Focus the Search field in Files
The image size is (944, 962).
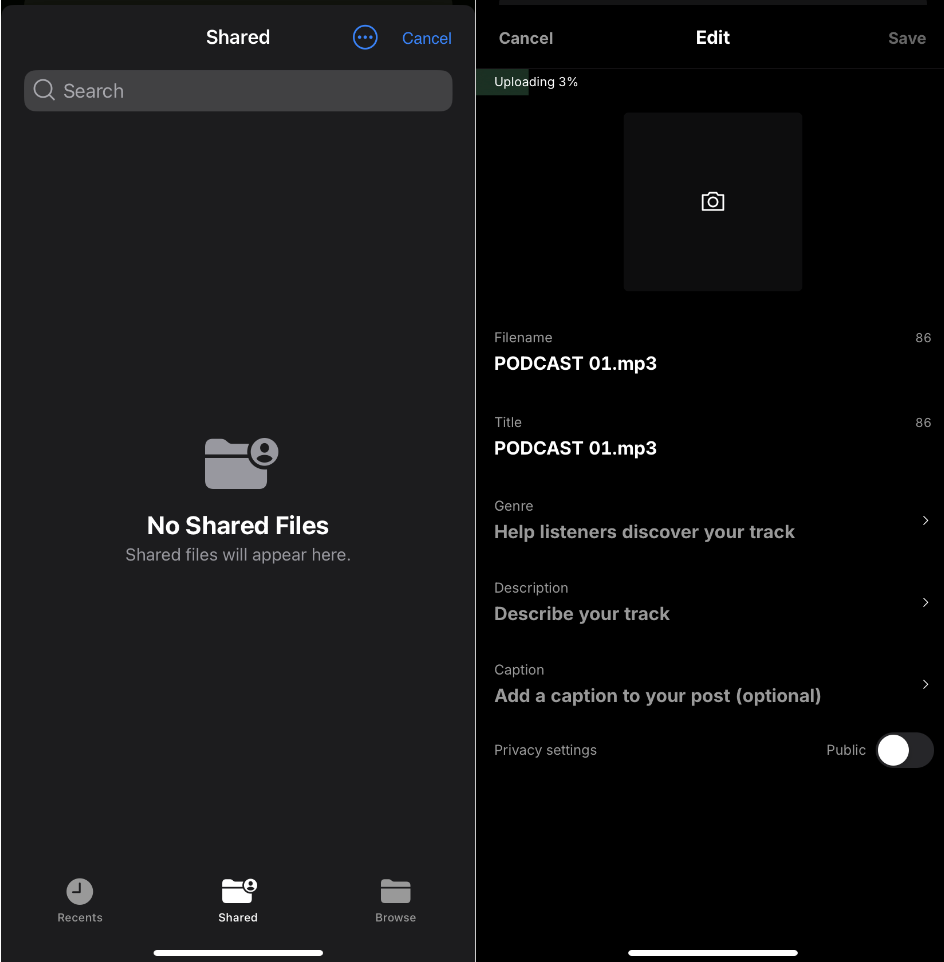(x=238, y=91)
